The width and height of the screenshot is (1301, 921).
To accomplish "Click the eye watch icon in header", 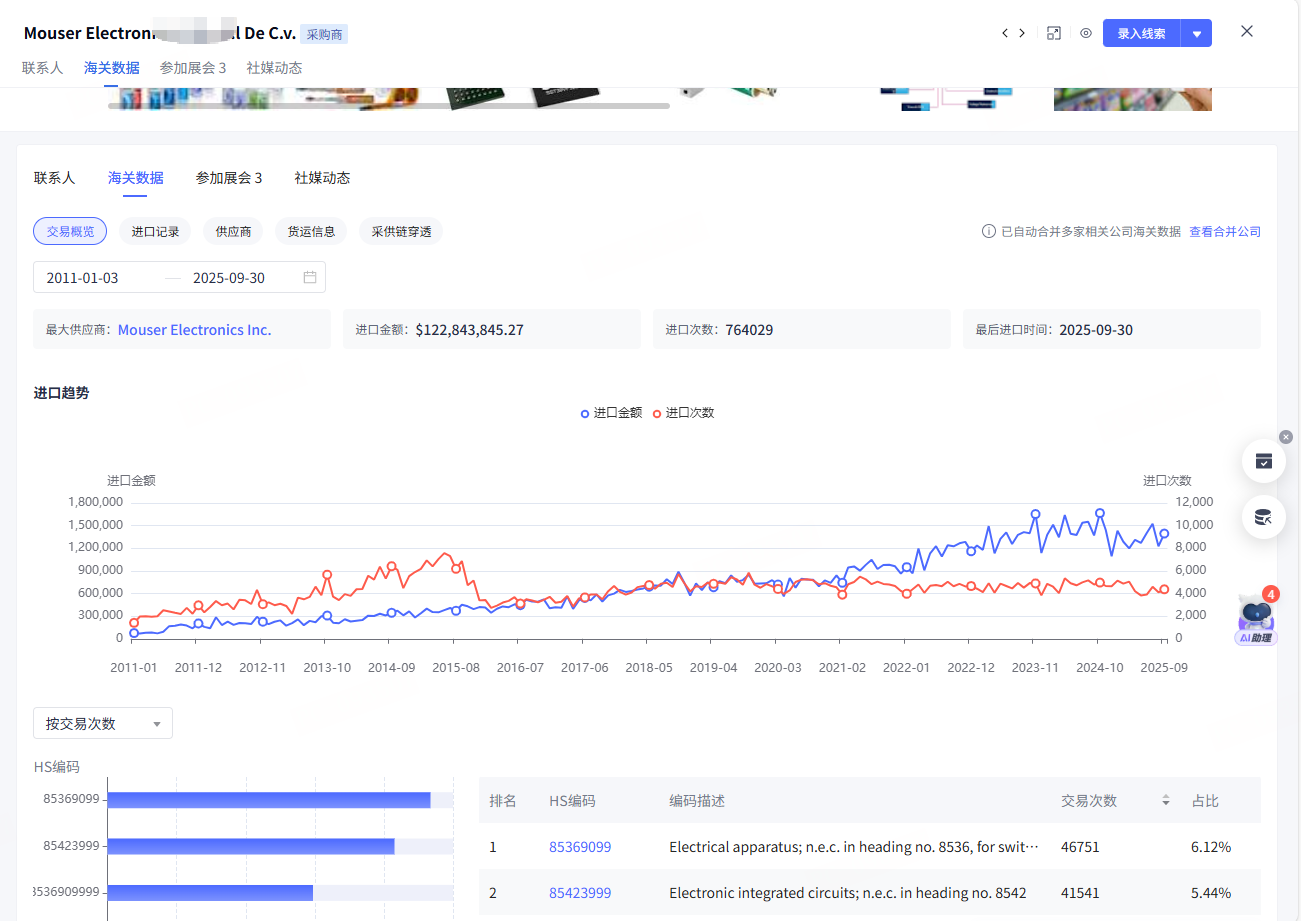I will pyautogui.click(x=1086, y=33).
